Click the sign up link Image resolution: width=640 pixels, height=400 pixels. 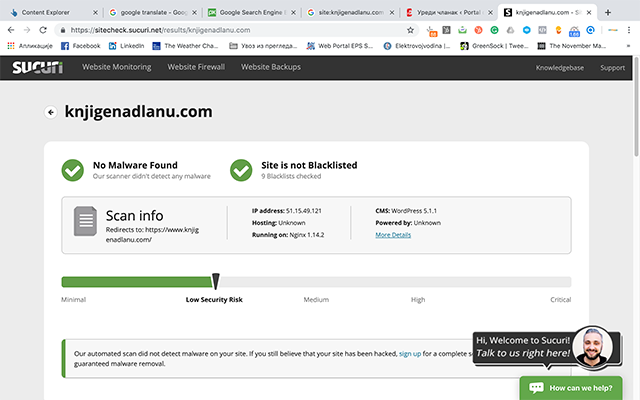point(410,354)
